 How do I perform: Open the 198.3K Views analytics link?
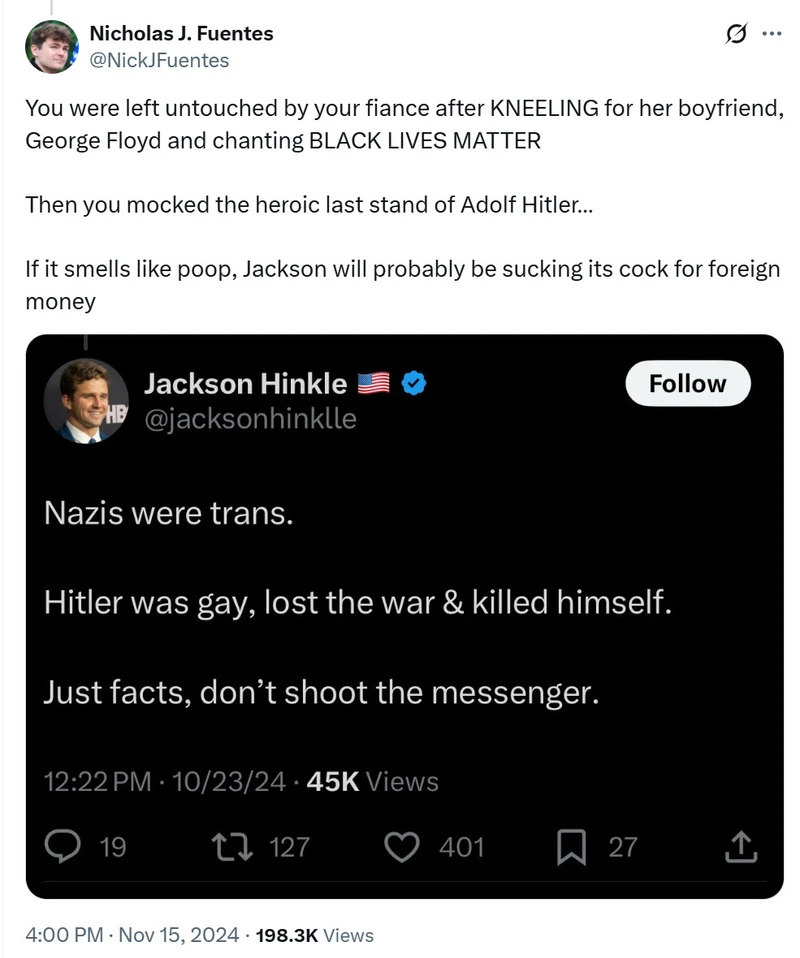click(290, 935)
